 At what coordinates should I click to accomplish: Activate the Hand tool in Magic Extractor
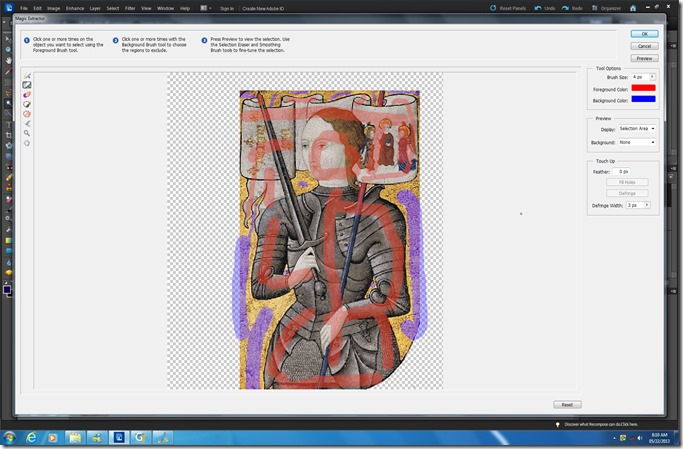(27, 143)
